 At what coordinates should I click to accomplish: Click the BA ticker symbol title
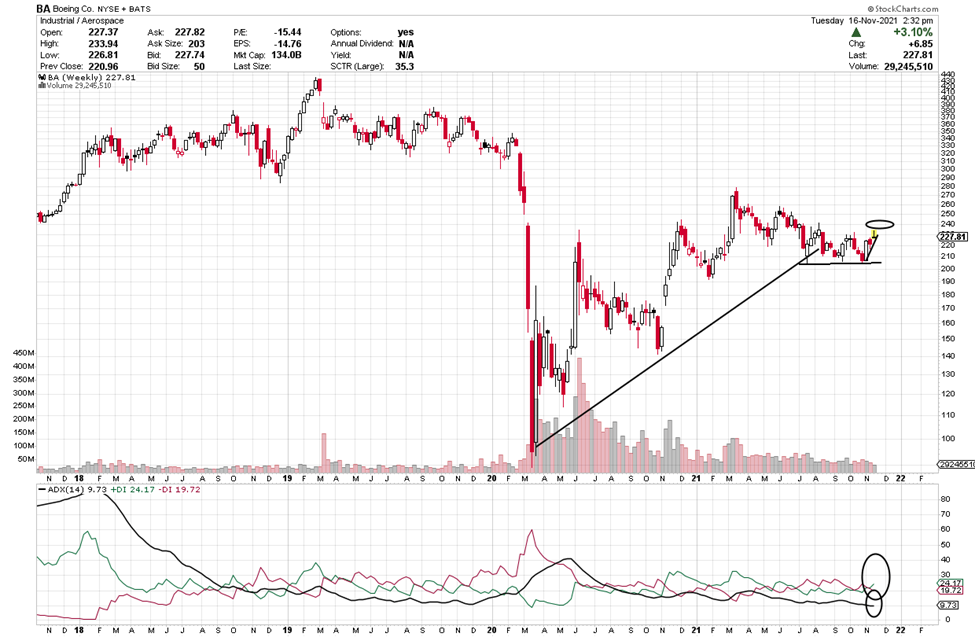tap(44, 7)
